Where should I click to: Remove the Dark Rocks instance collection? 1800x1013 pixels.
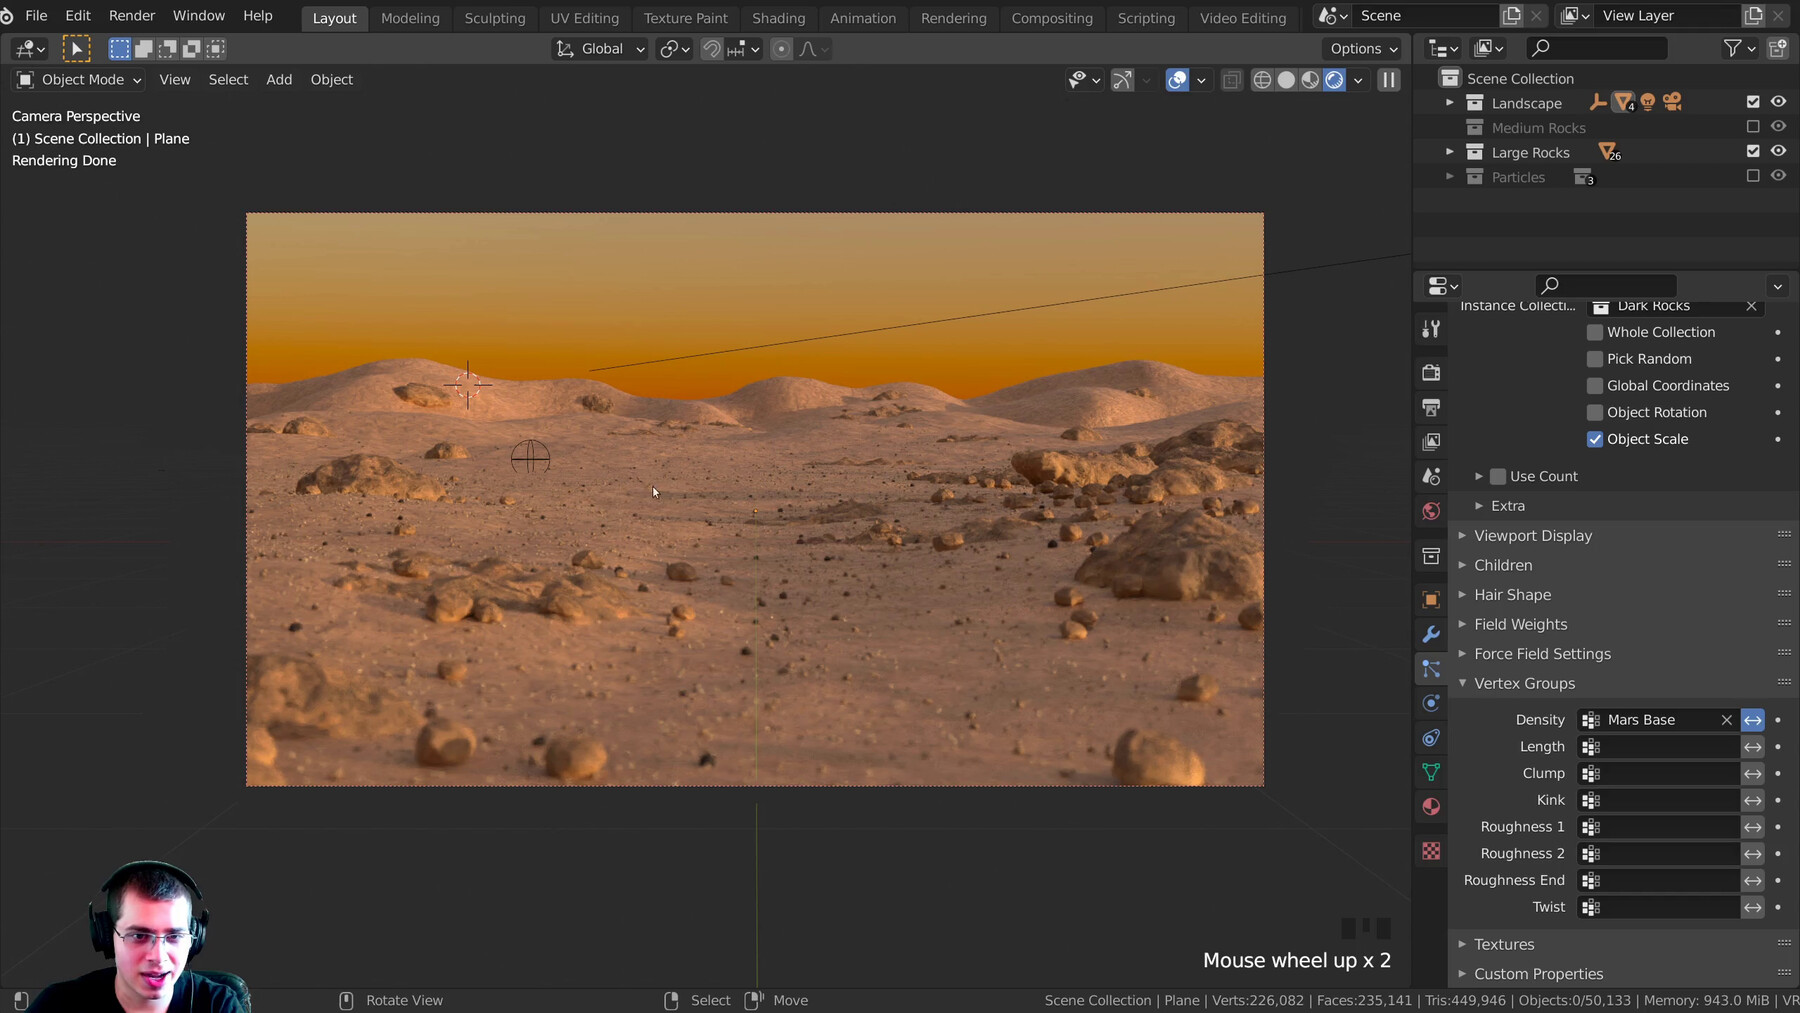point(1751,306)
